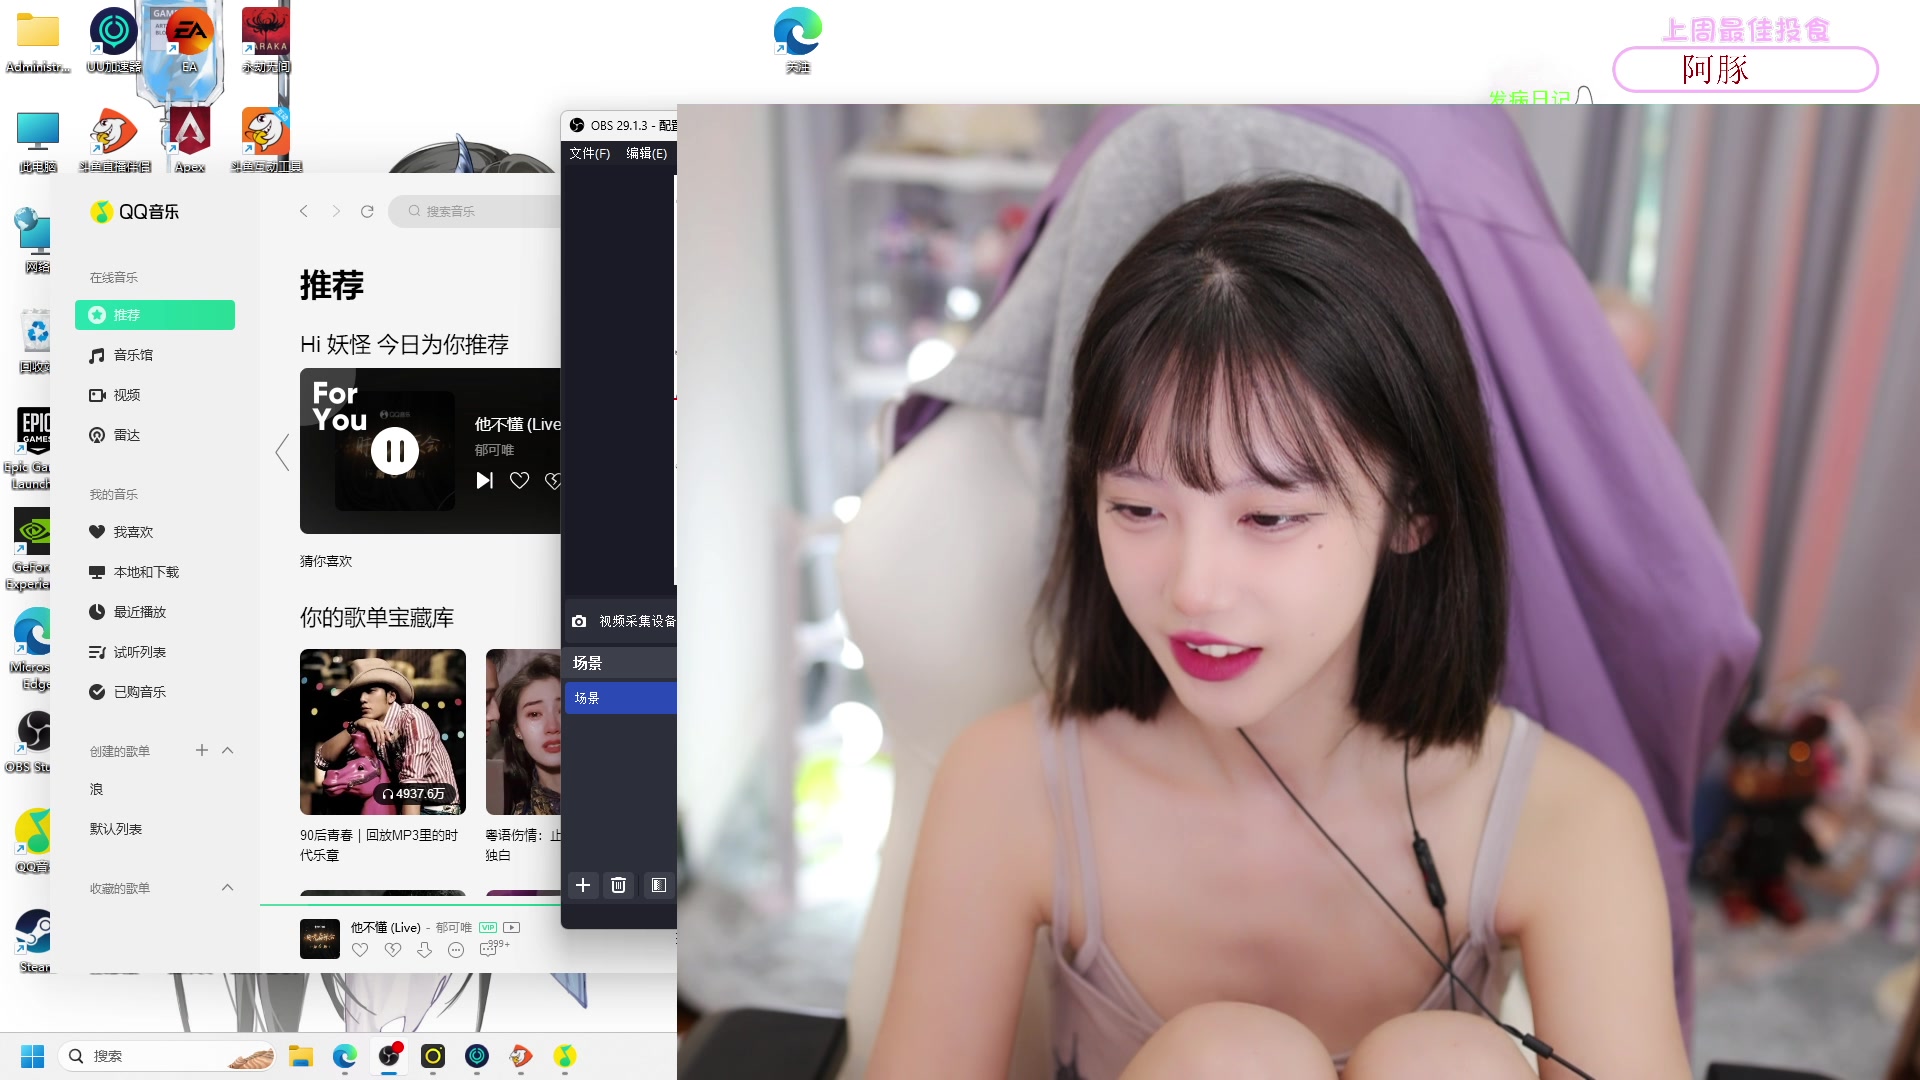The height and width of the screenshot is (1080, 1920).
Task: Open UU加速器 from taskbar
Action: tap(477, 1056)
